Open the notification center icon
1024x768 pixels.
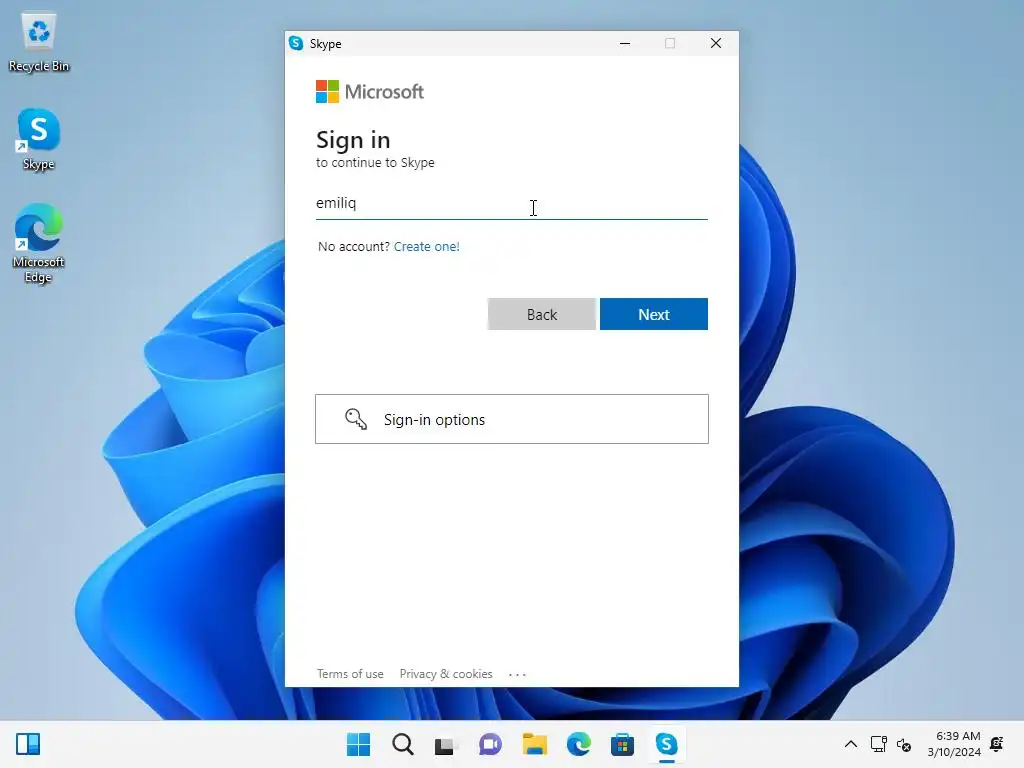[x=997, y=744]
